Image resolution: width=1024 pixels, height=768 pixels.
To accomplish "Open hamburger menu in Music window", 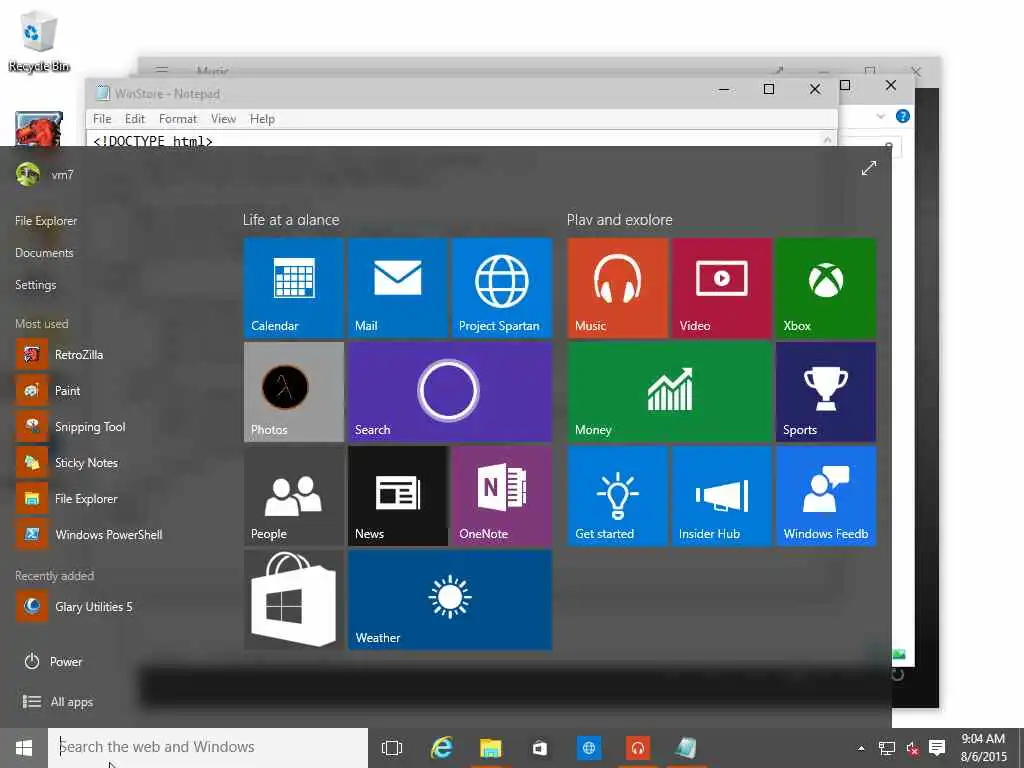I will point(162,69).
